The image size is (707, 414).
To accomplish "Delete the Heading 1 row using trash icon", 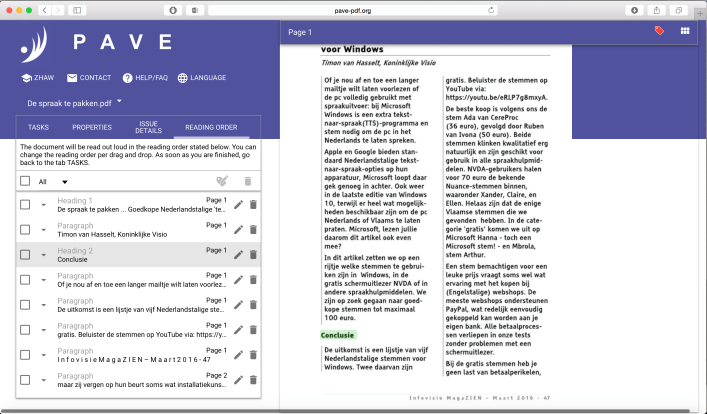I will pyautogui.click(x=253, y=205).
